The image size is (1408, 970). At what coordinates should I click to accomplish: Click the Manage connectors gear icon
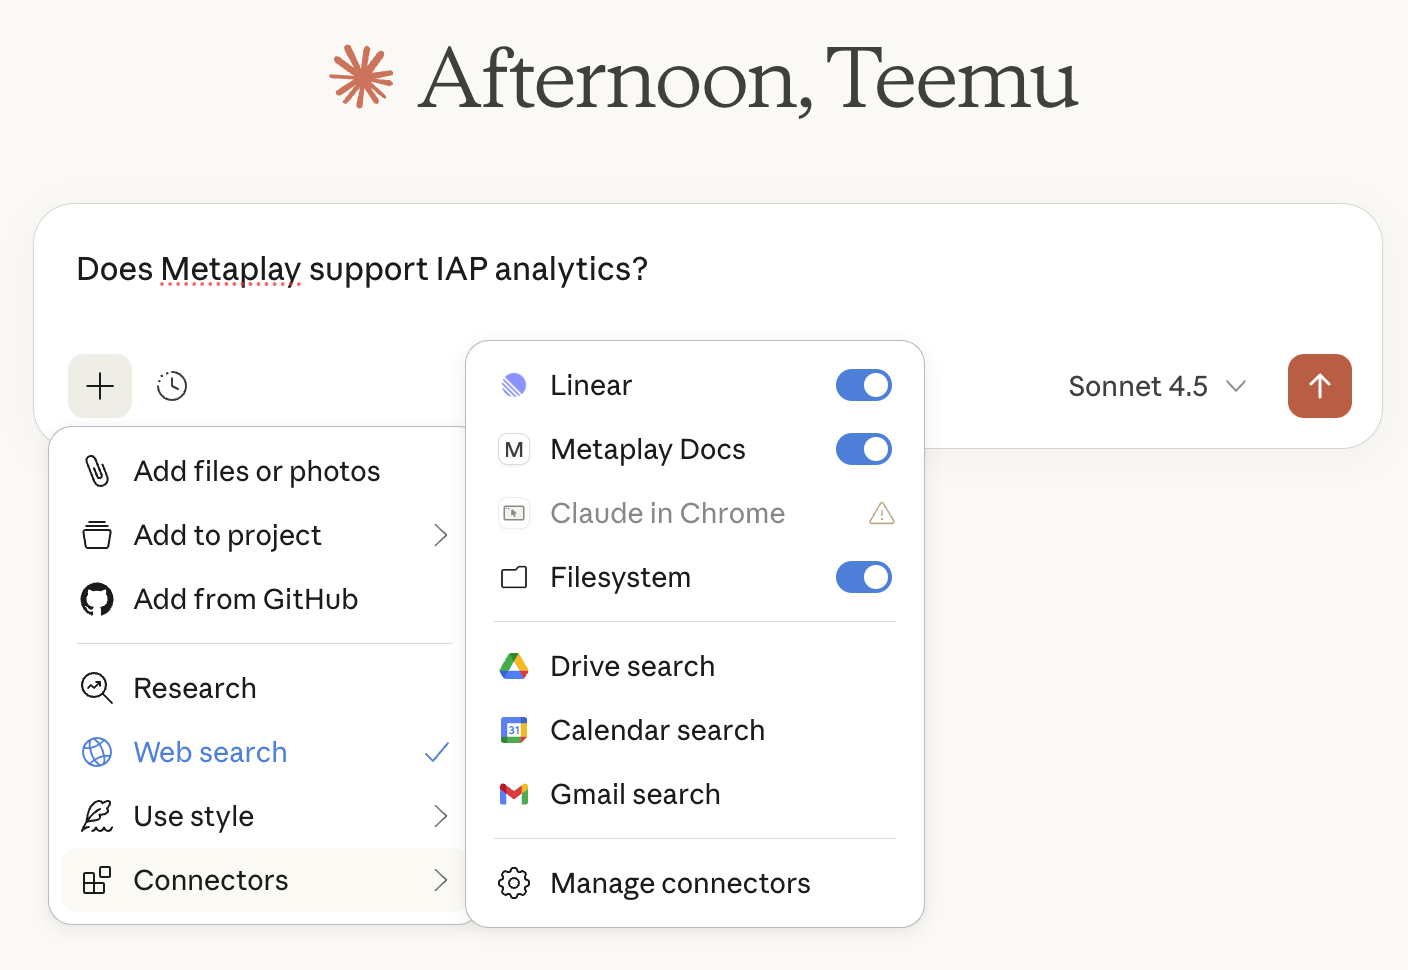click(514, 883)
